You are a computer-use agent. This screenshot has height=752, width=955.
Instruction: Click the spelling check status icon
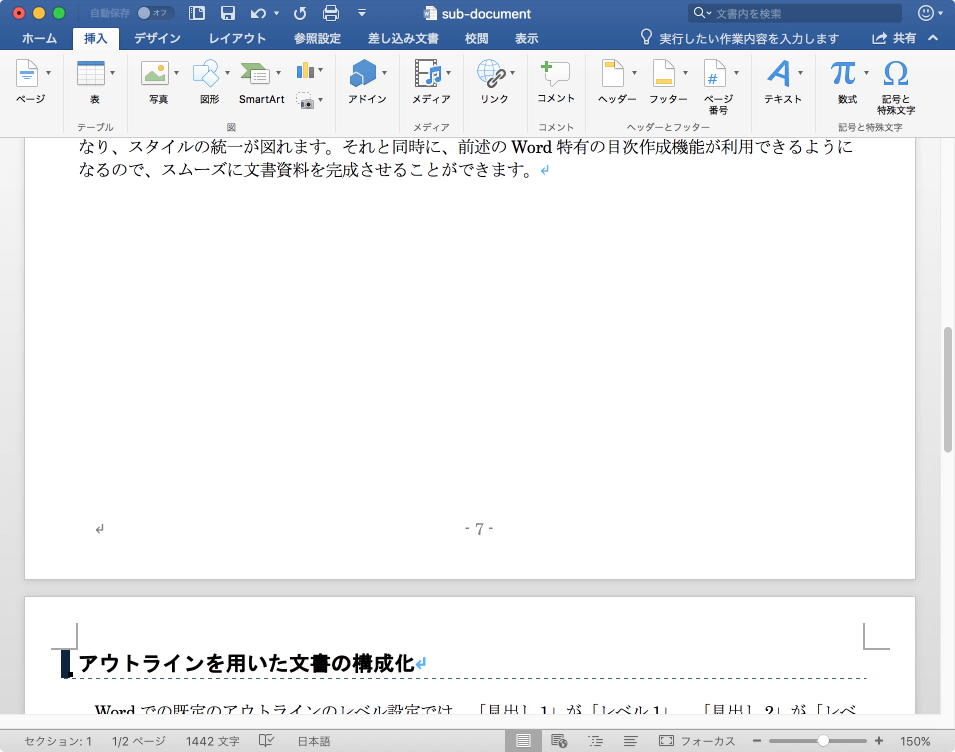[266, 740]
